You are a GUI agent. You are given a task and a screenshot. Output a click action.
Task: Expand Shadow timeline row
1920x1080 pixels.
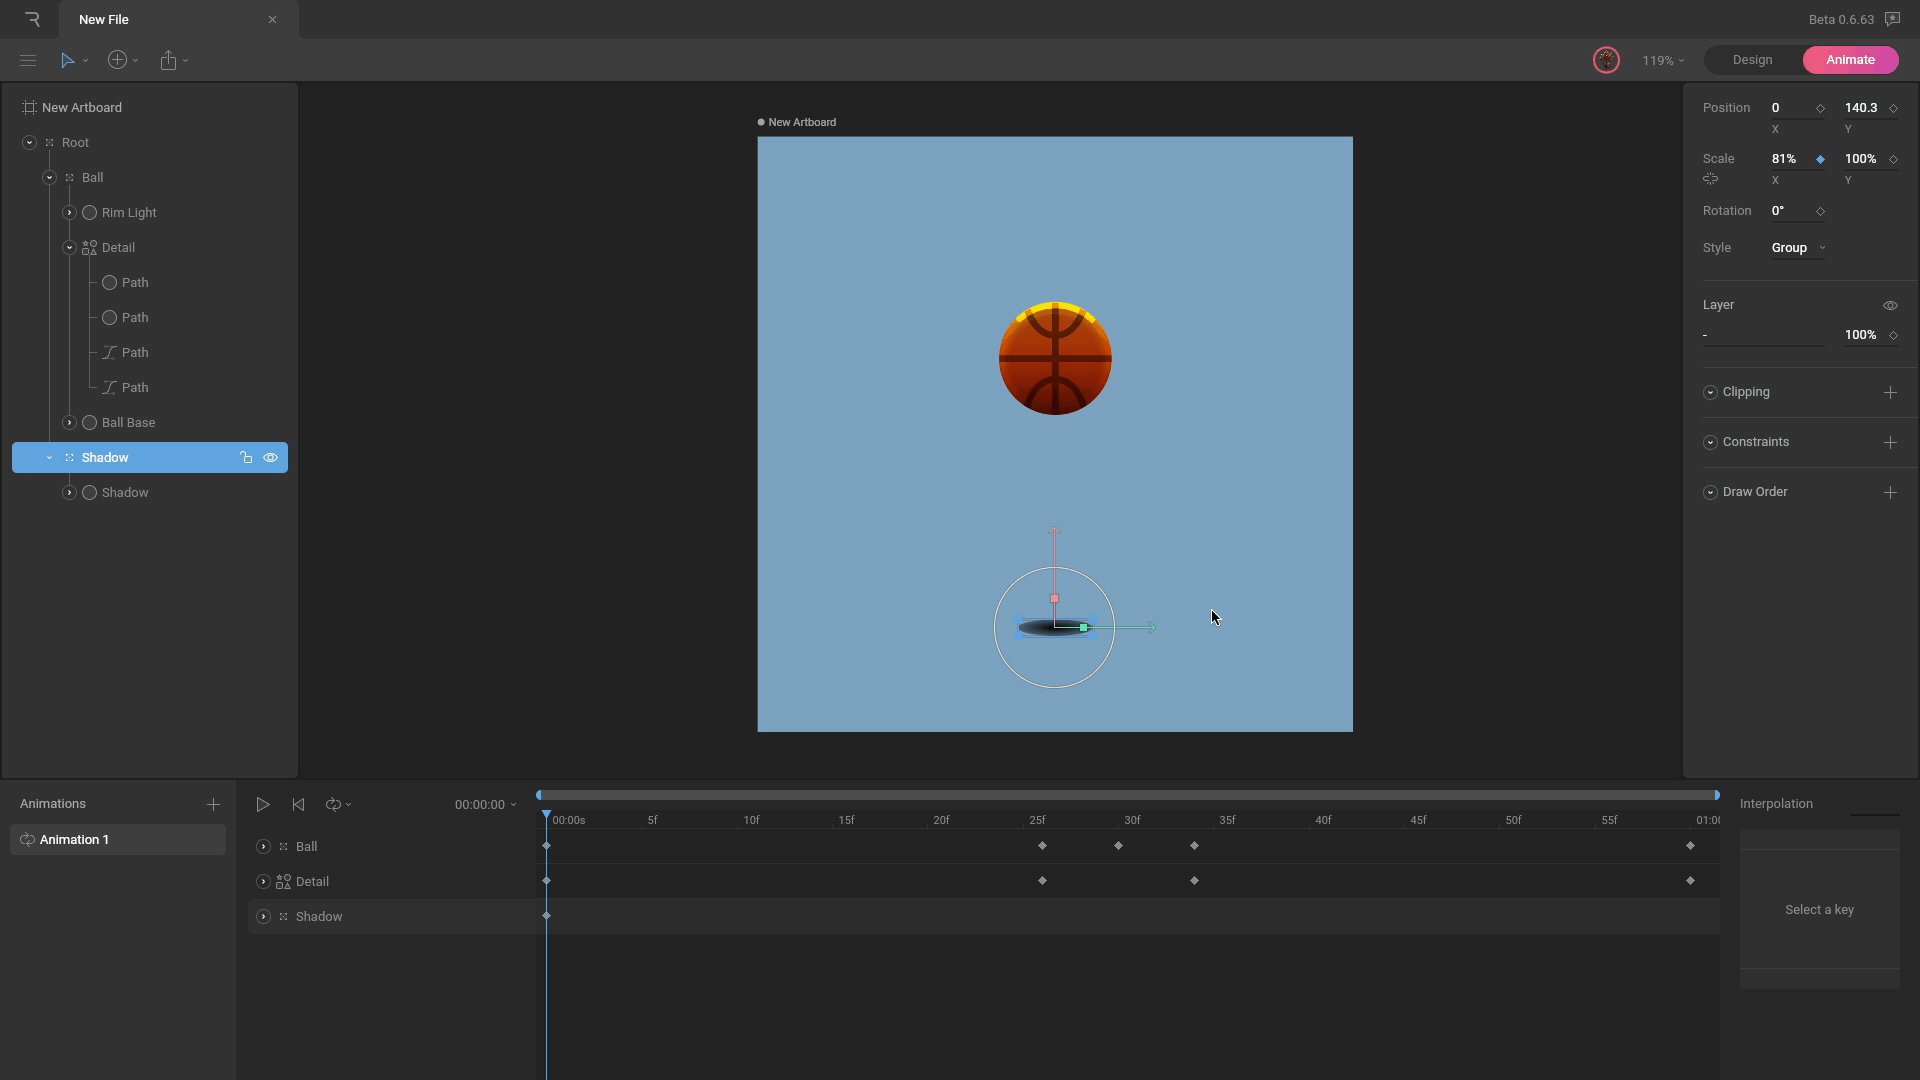point(263,917)
